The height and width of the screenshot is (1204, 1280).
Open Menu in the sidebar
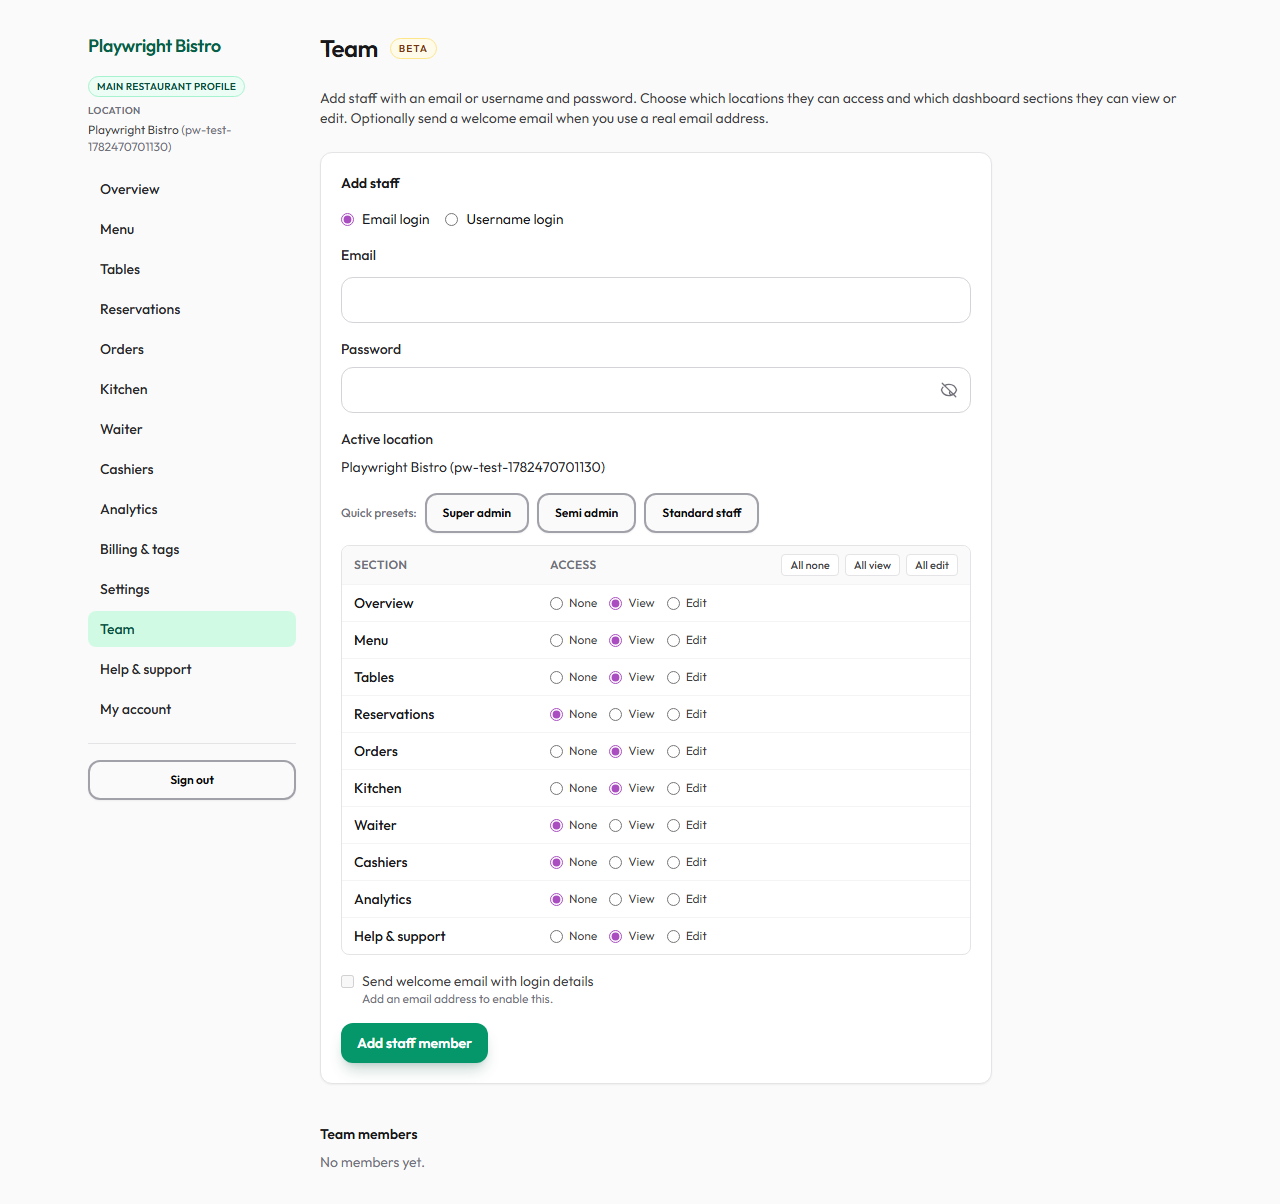pos(192,229)
